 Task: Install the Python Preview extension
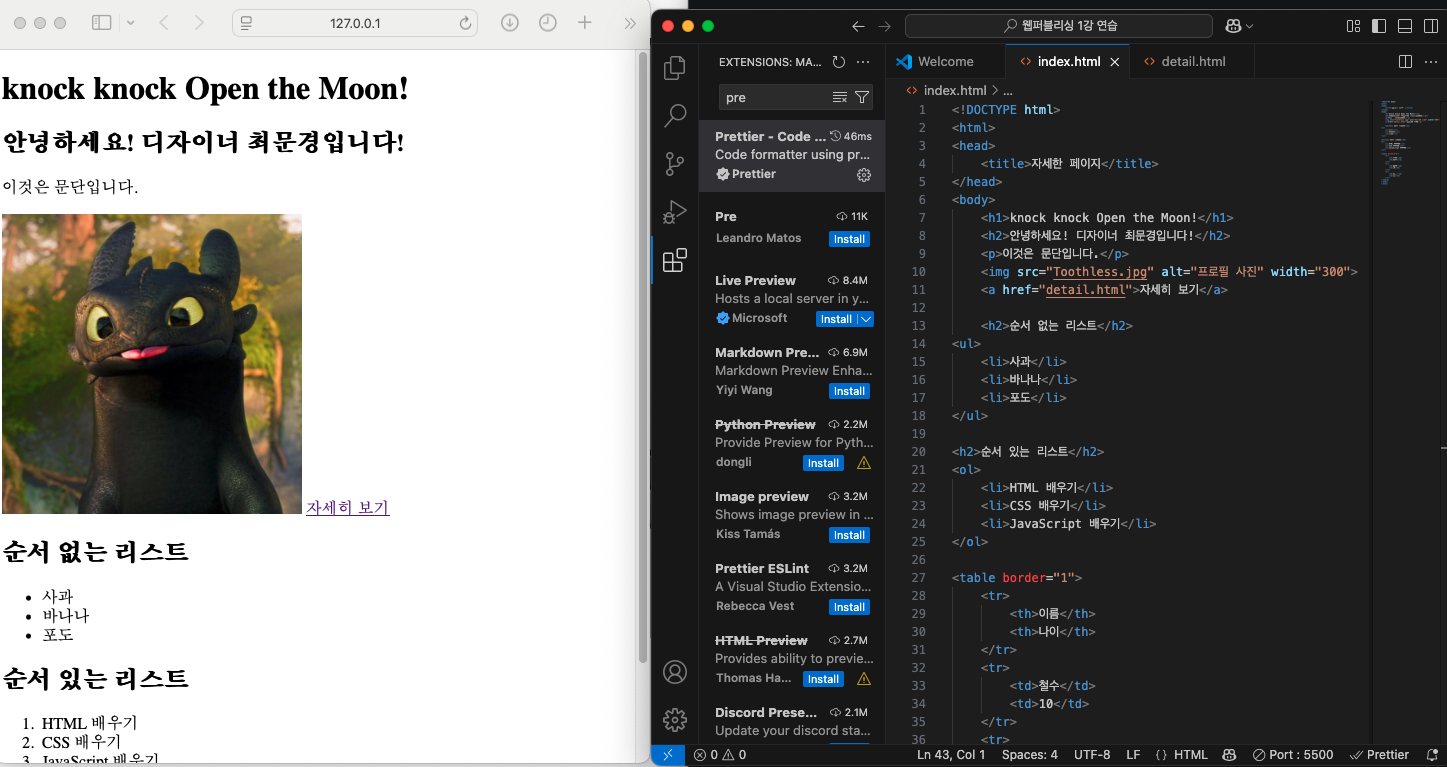tap(823, 463)
